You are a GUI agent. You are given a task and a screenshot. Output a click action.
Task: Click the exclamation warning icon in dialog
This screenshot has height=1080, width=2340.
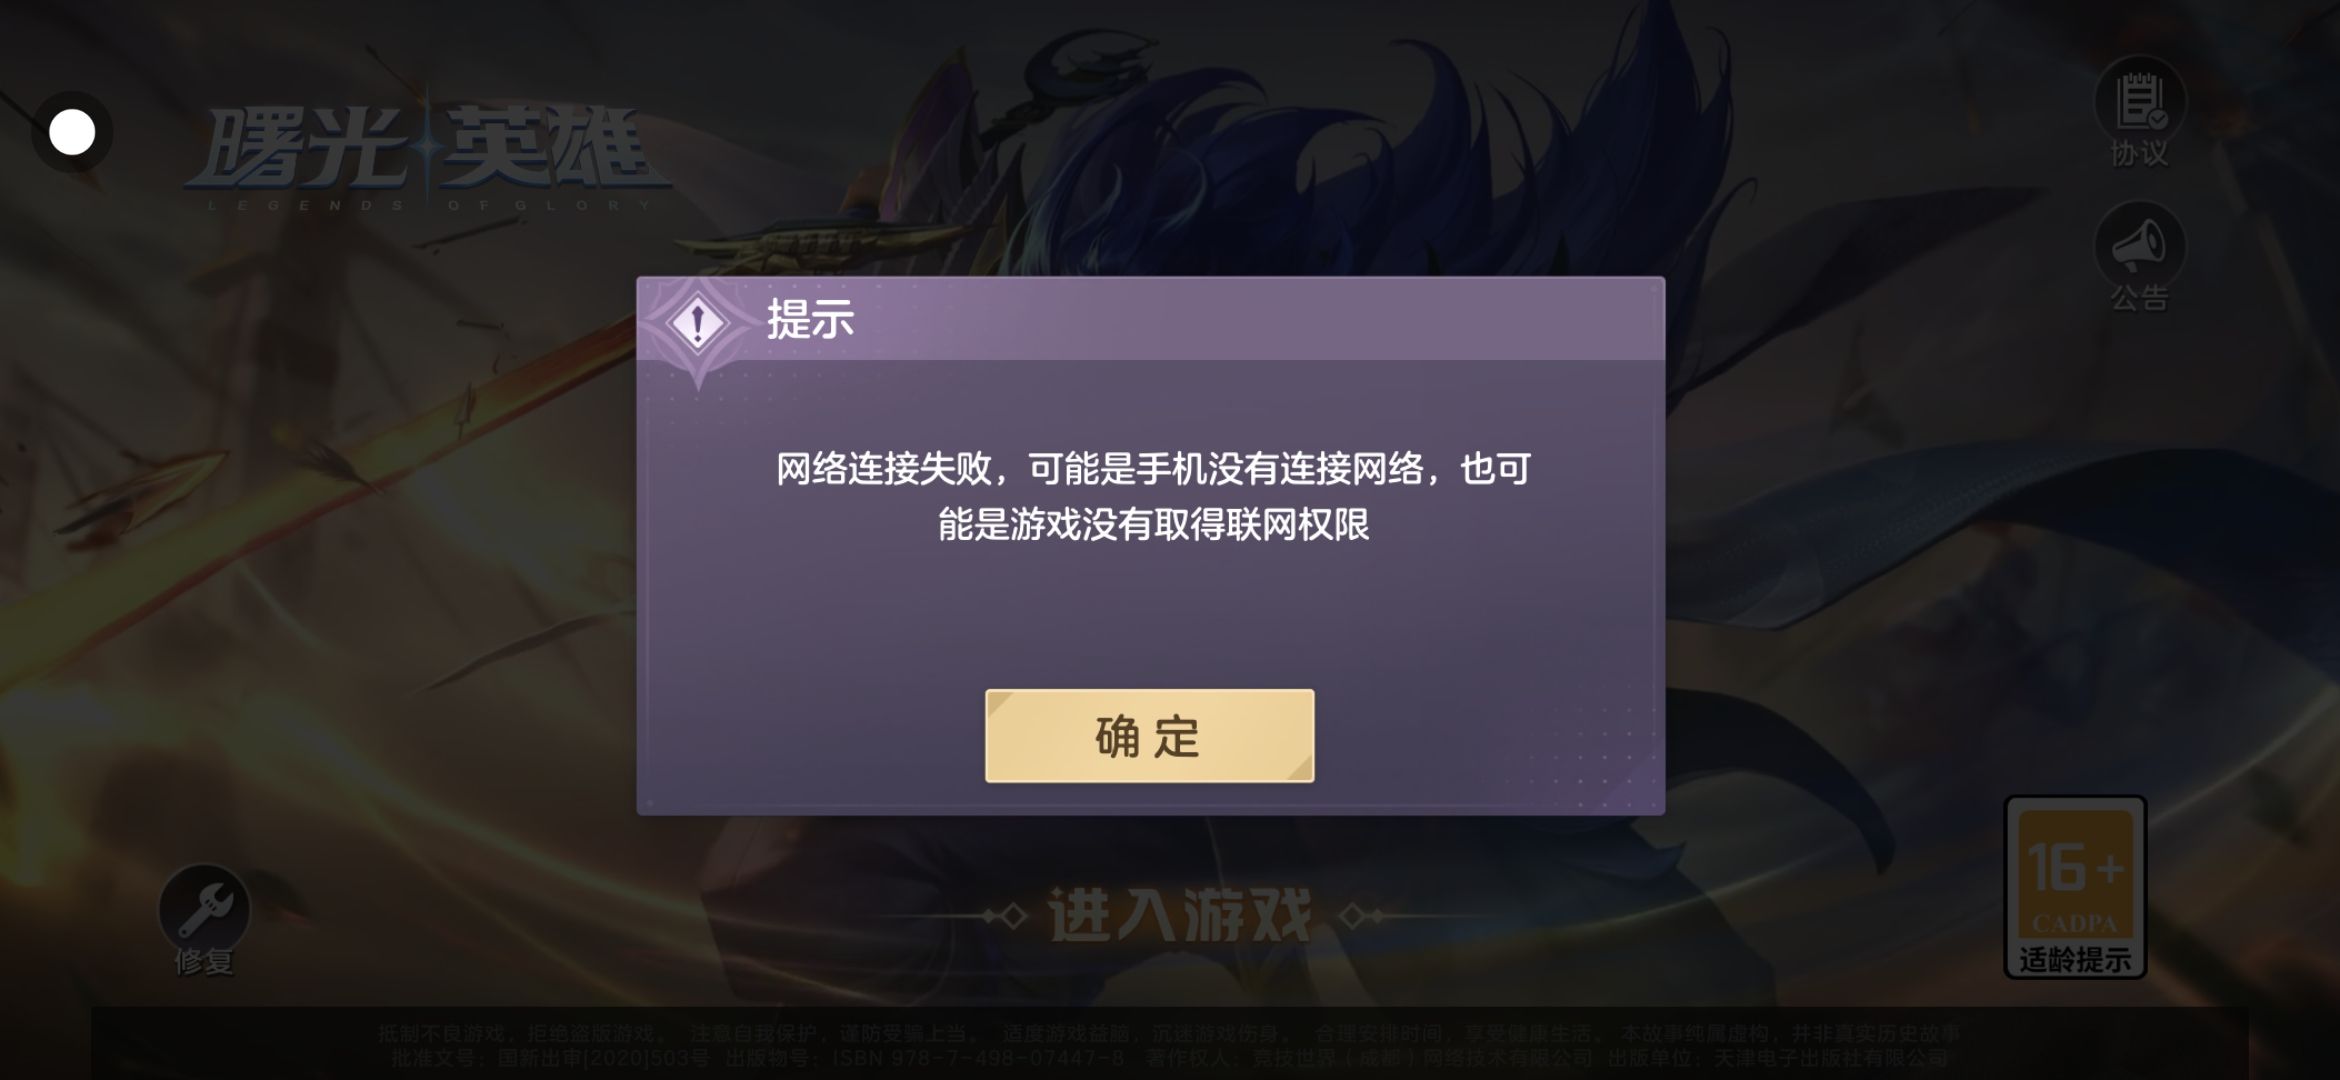coord(698,322)
